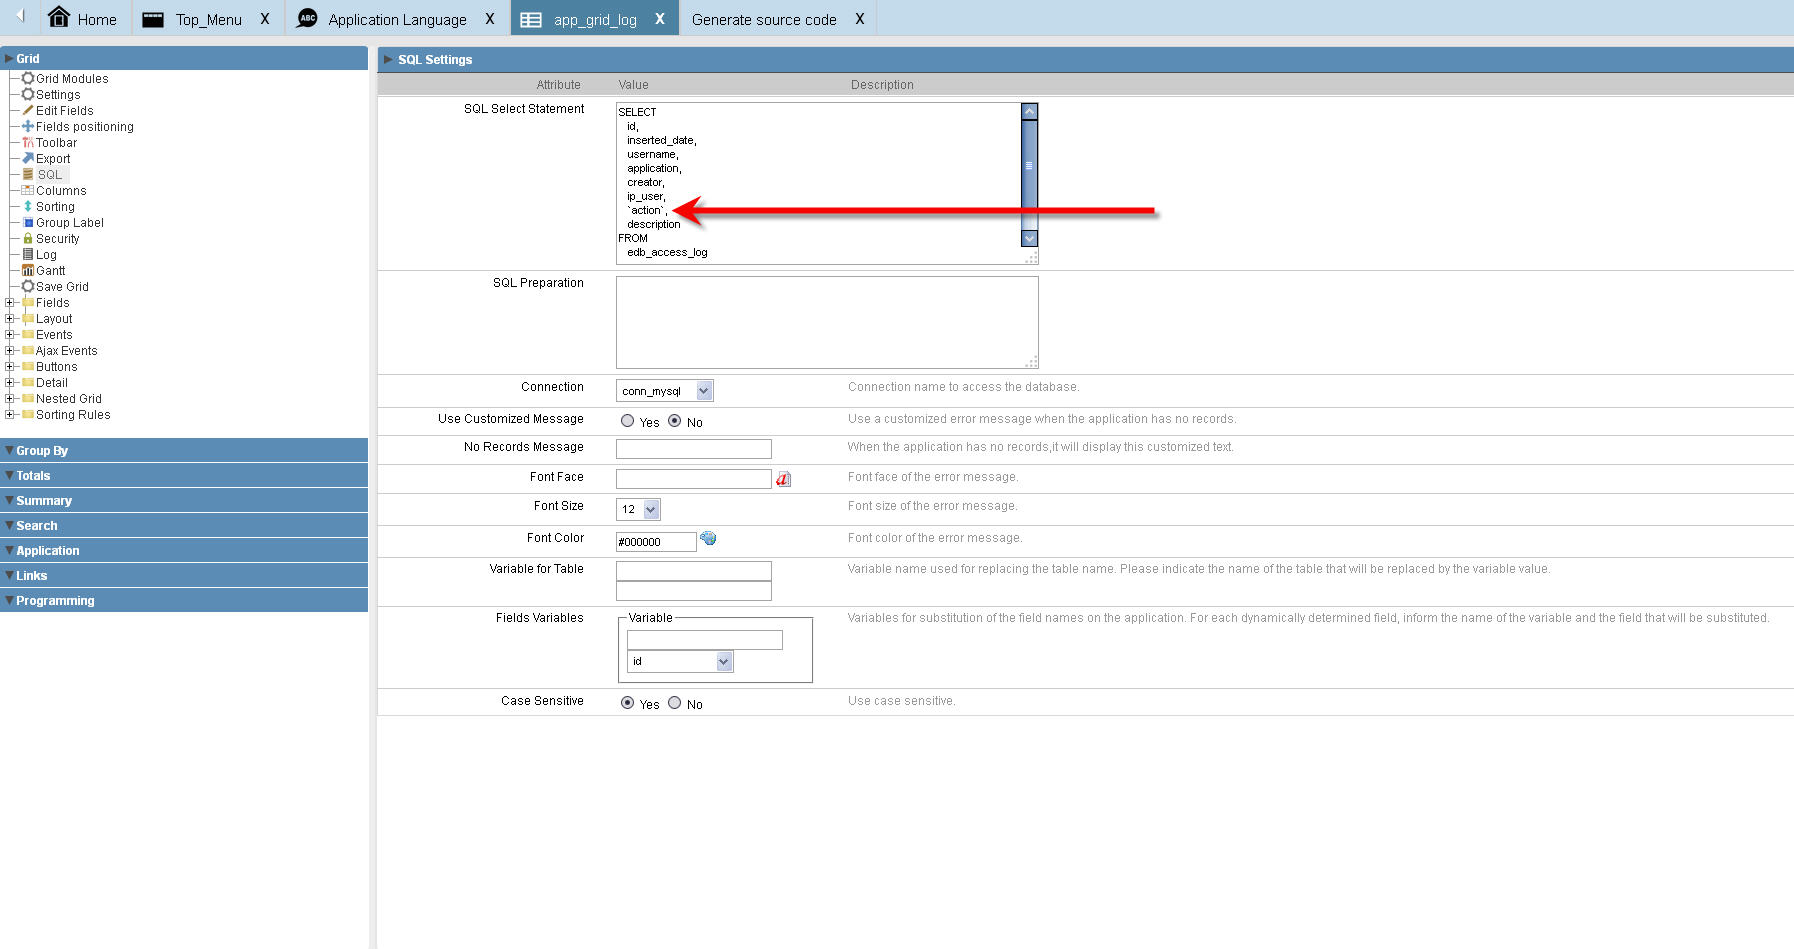Click the SQL textarea scroll up arrow
This screenshot has height=949, width=1794.
point(1029,111)
